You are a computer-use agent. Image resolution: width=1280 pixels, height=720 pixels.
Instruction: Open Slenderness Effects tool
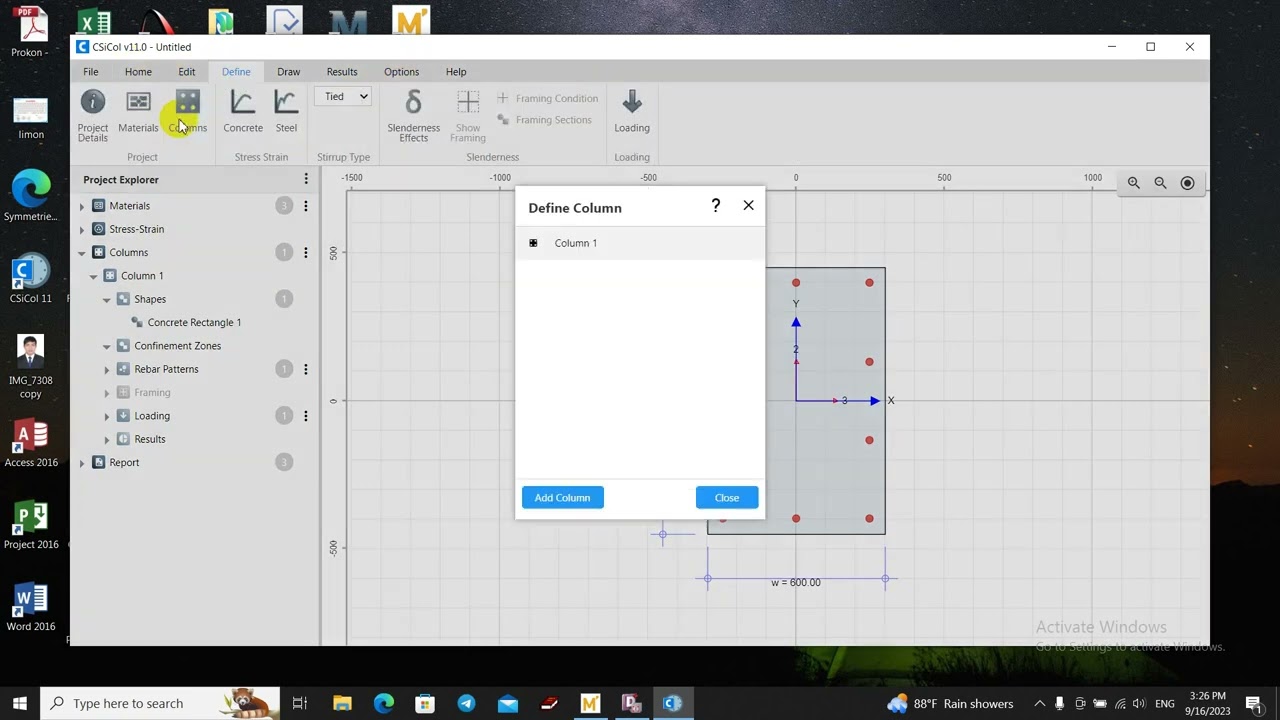pyautogui.click(x=413, y=116)
